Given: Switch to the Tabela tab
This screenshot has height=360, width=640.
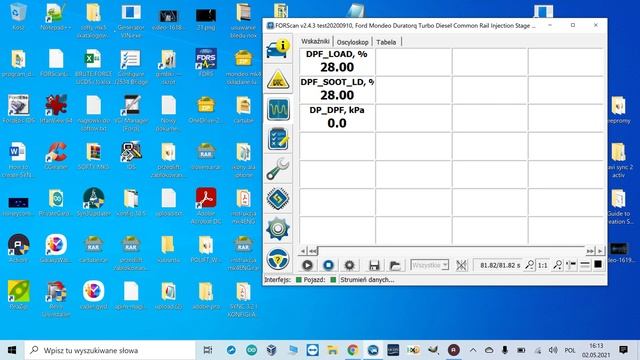Looking at the screenshot, I should (x=386, y=42).
